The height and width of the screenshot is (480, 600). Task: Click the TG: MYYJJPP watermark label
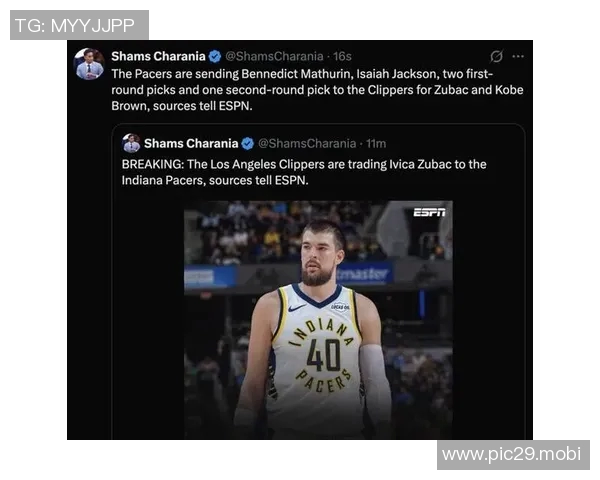(79, 25)
